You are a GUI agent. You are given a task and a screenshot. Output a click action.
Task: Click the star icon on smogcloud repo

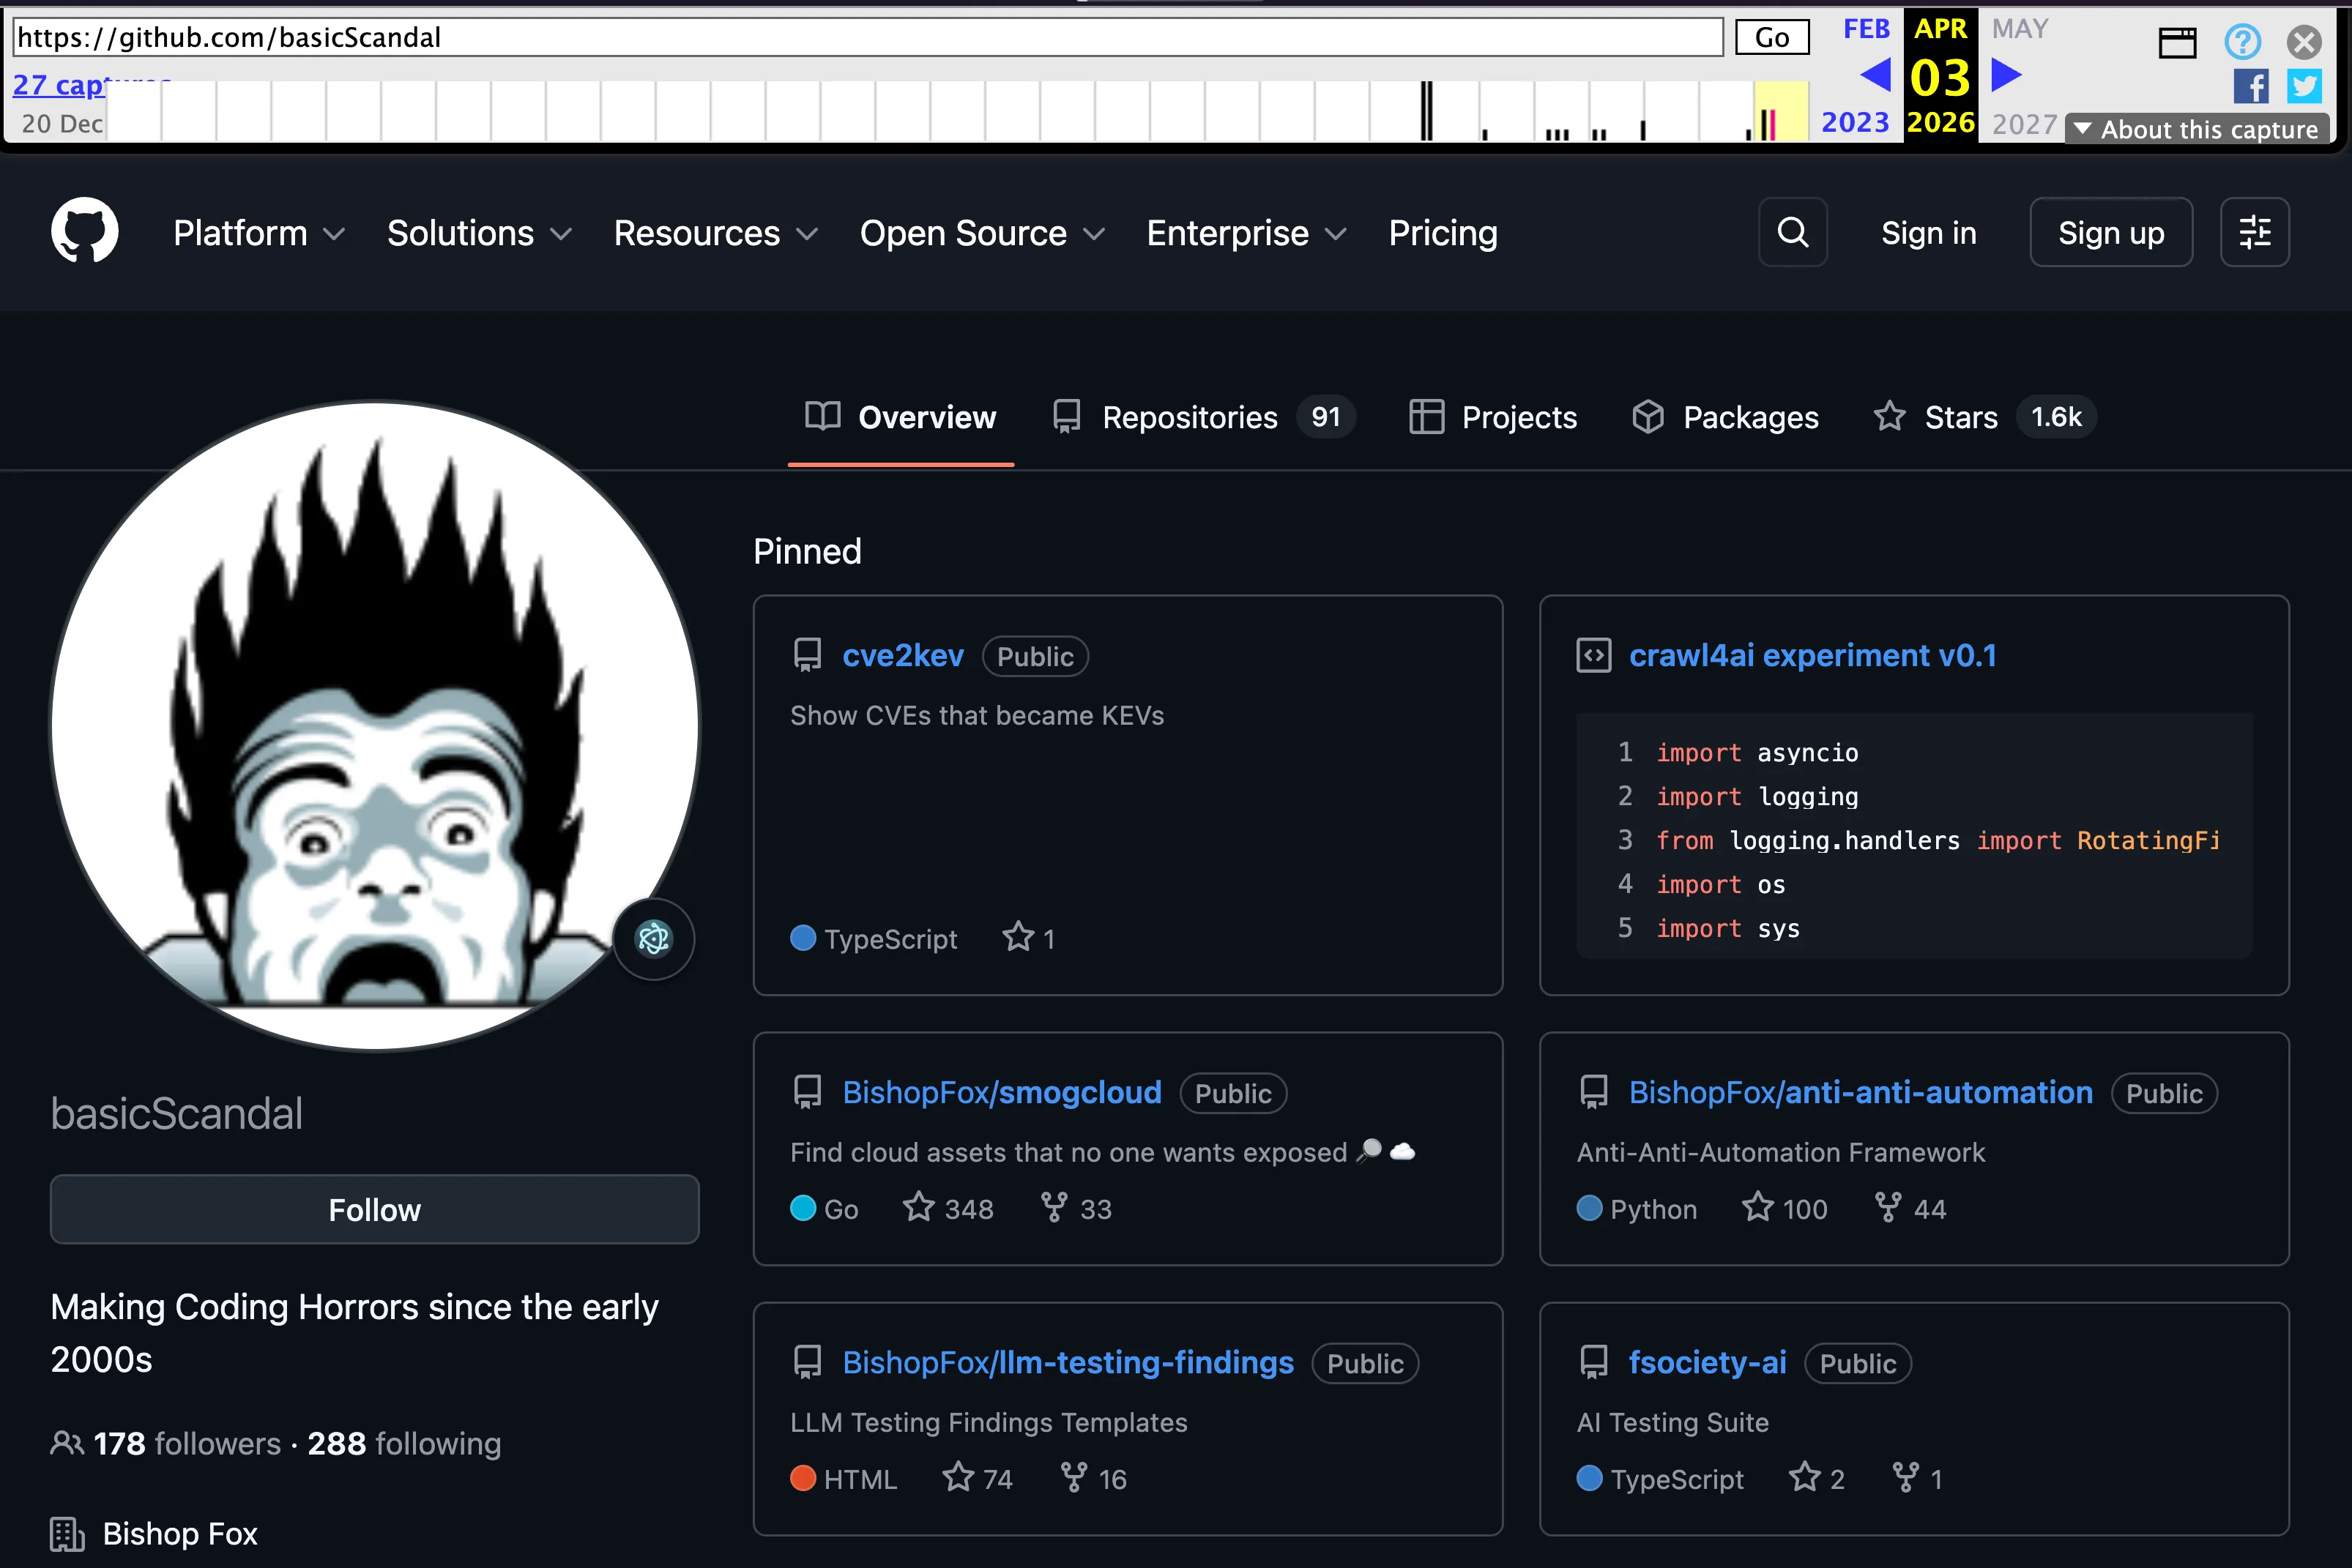coord(918,1208)
